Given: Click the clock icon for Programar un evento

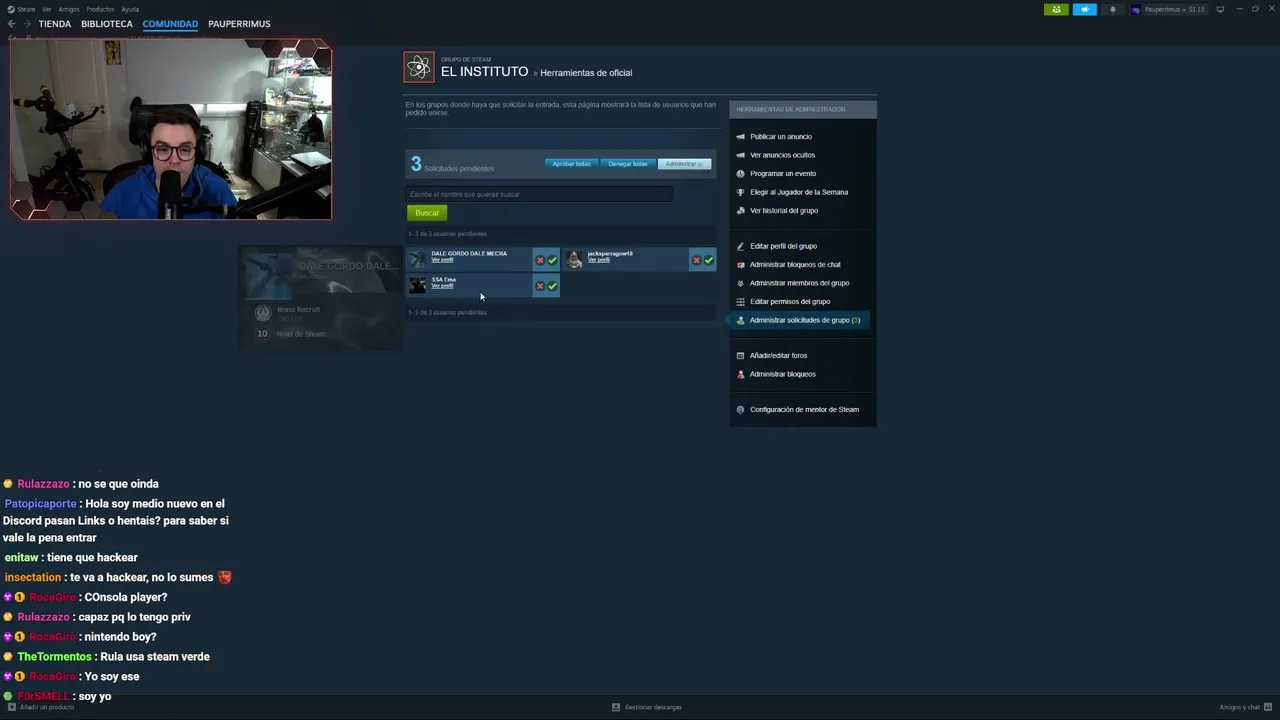Looking at the screenshot, I should click(x=740, y=174).
